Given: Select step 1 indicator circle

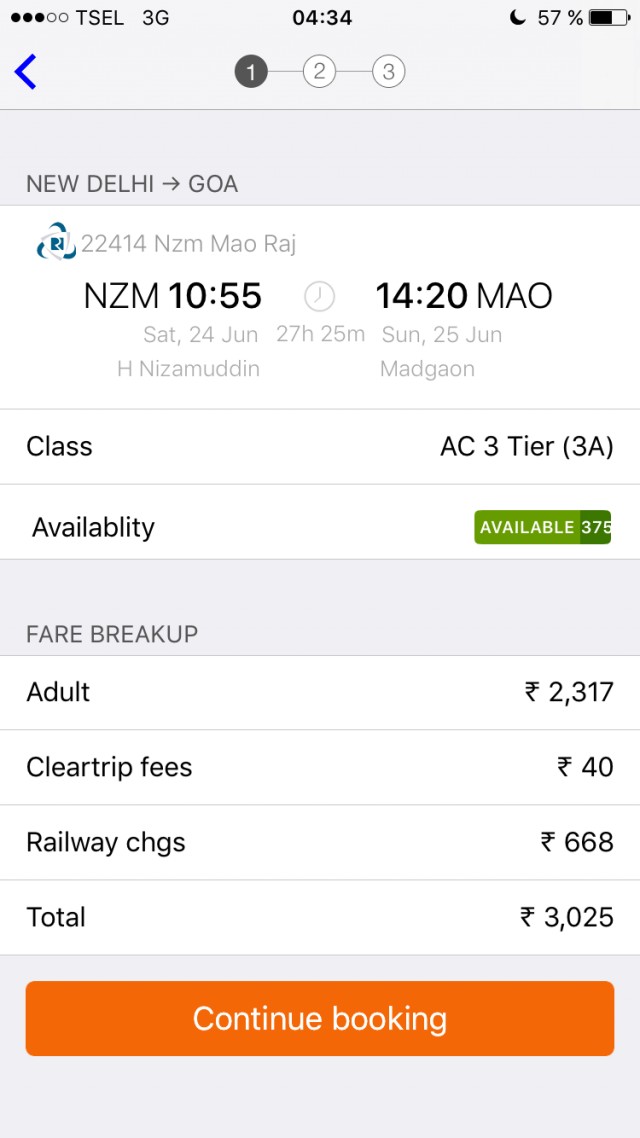Looking at the screenshot, I should pyautogui.click(x=251, y=72).
